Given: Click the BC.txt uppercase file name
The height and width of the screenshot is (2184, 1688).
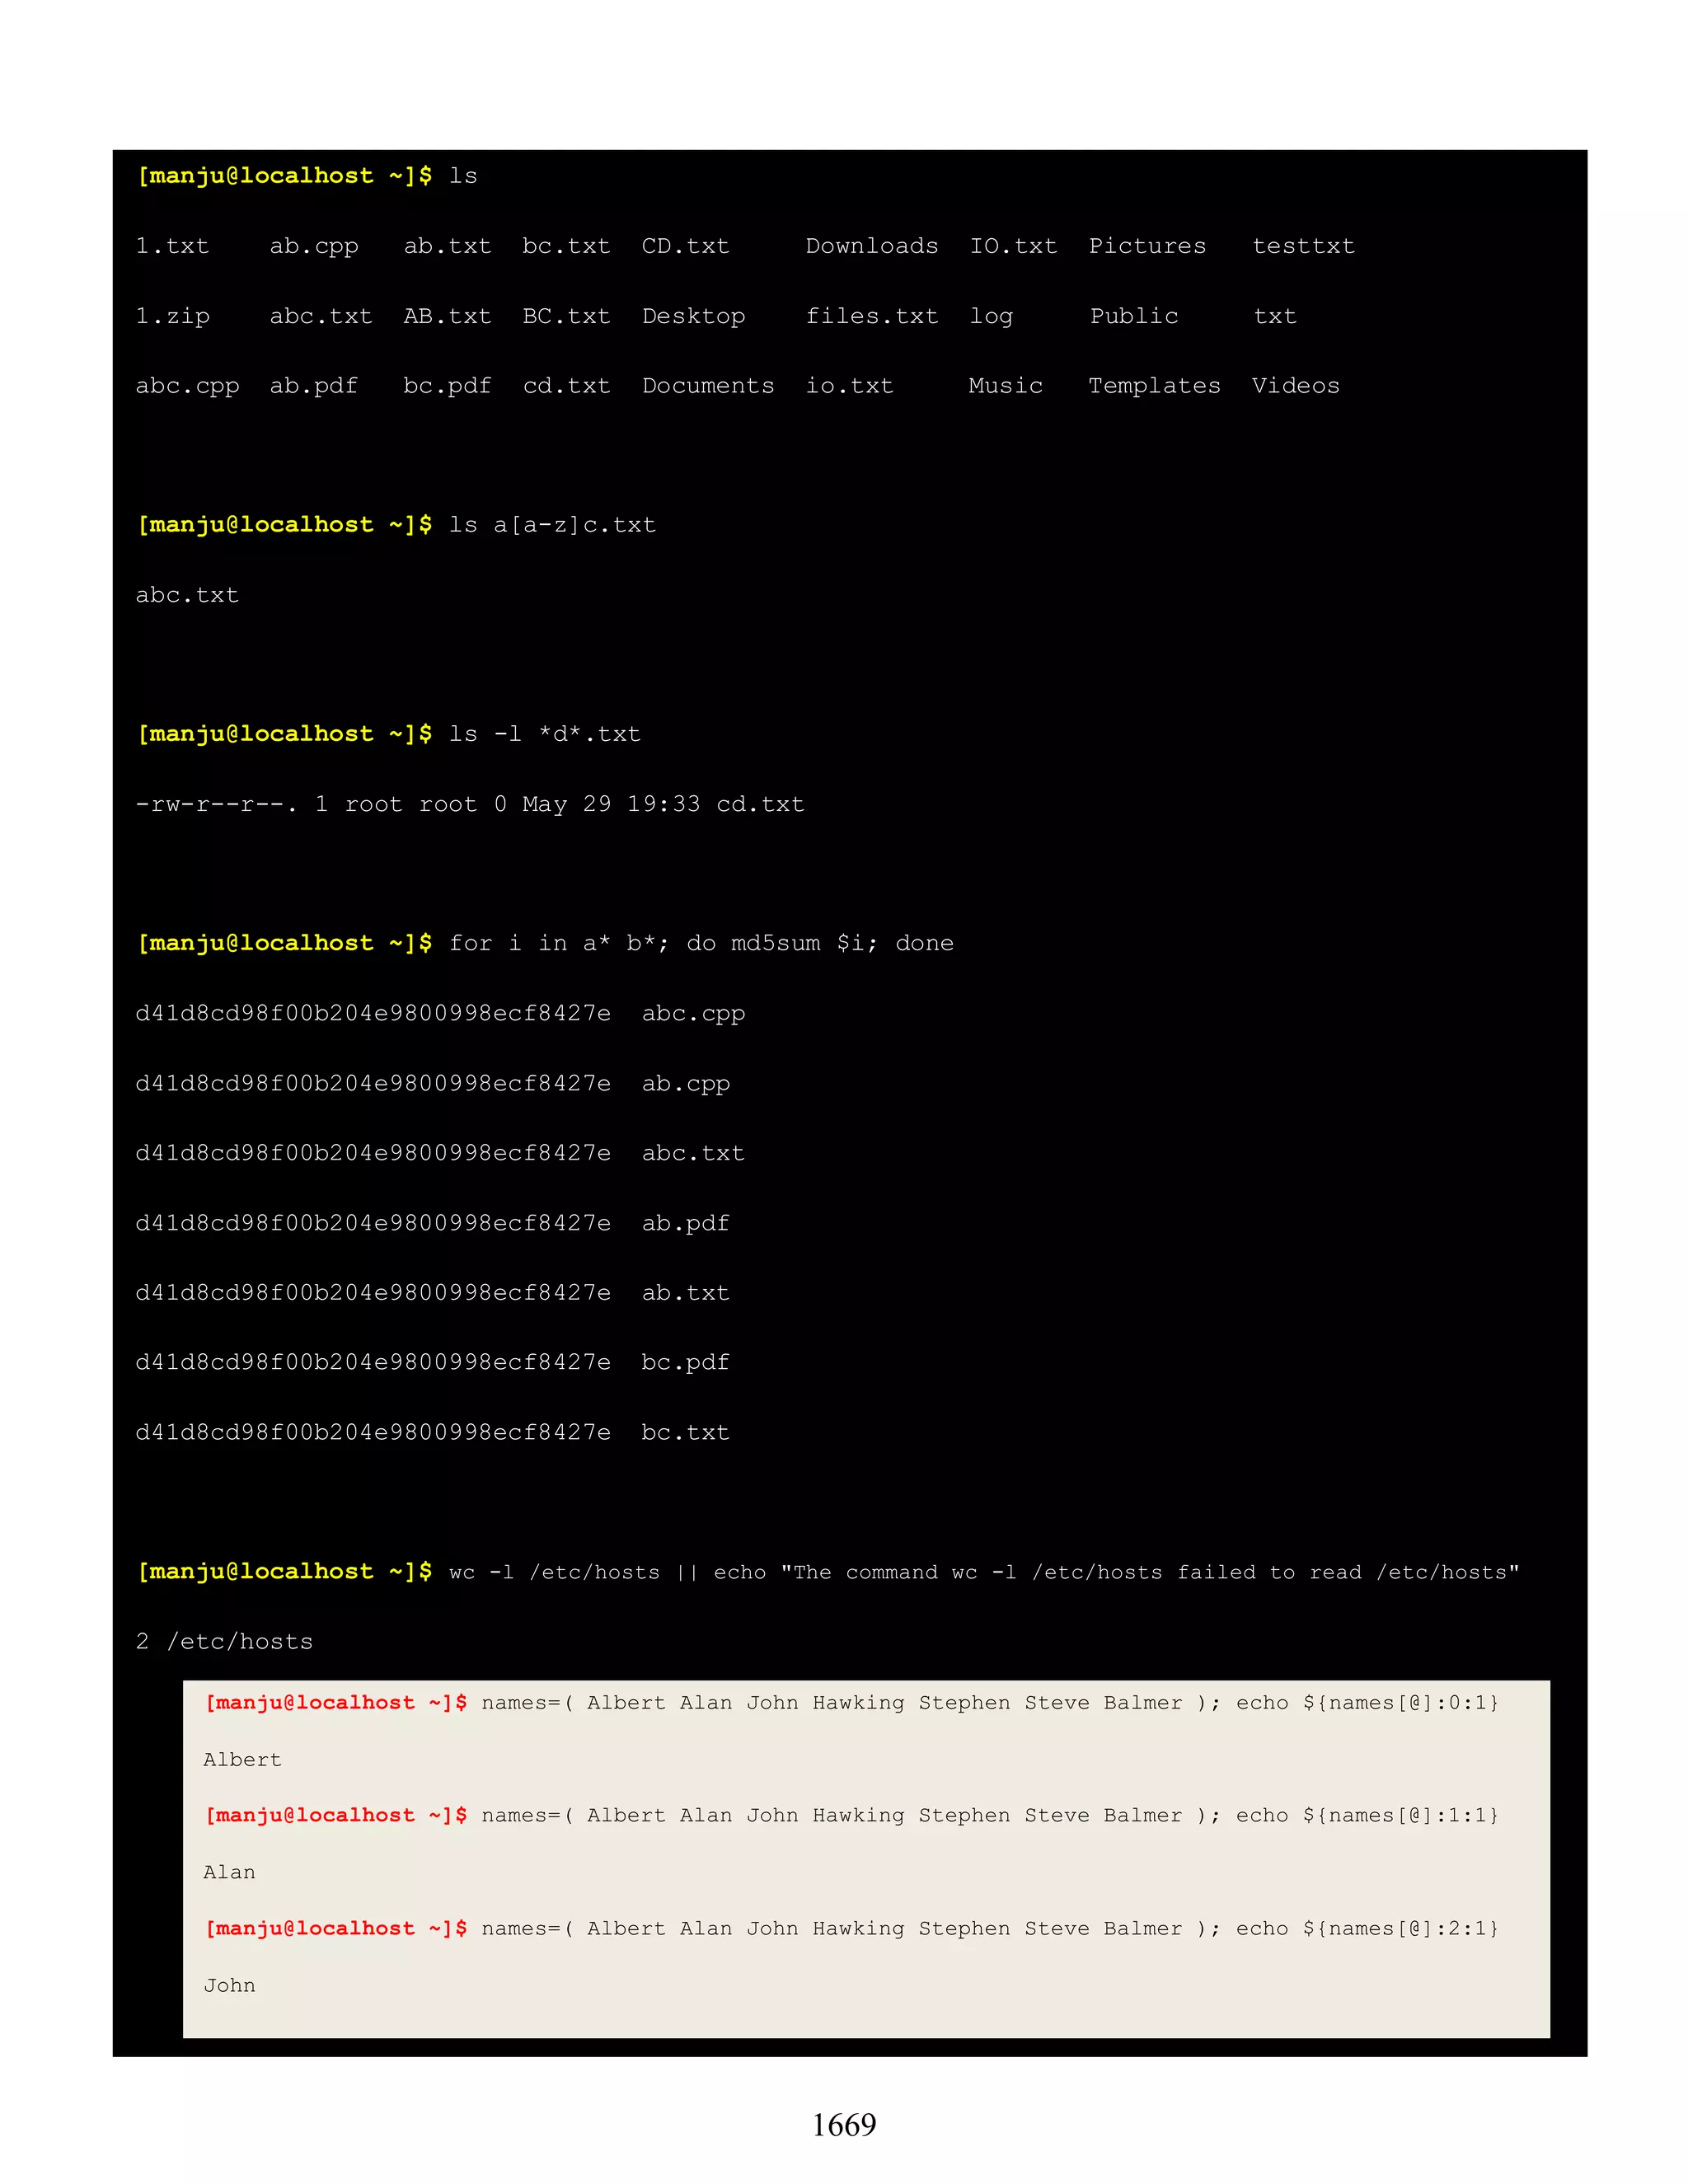Looking at the screenshot, I should click(x=566, y=316).
